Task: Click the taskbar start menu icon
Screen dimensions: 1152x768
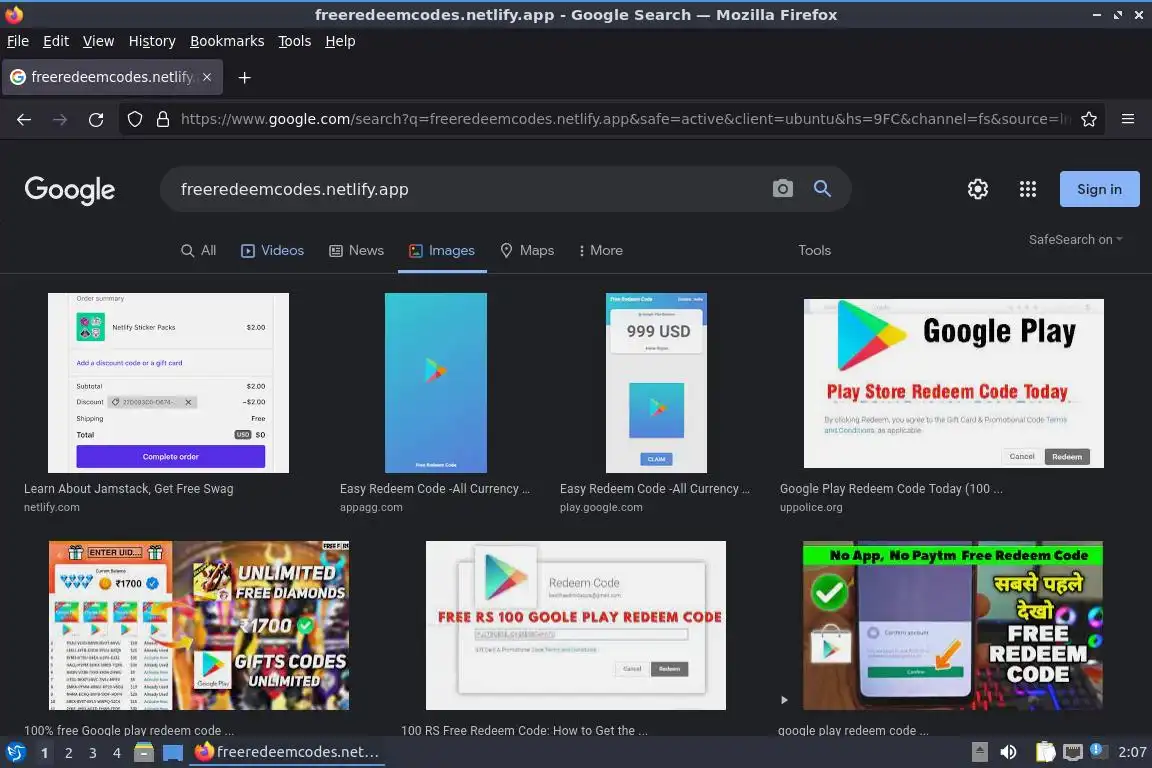Action: 15,752
